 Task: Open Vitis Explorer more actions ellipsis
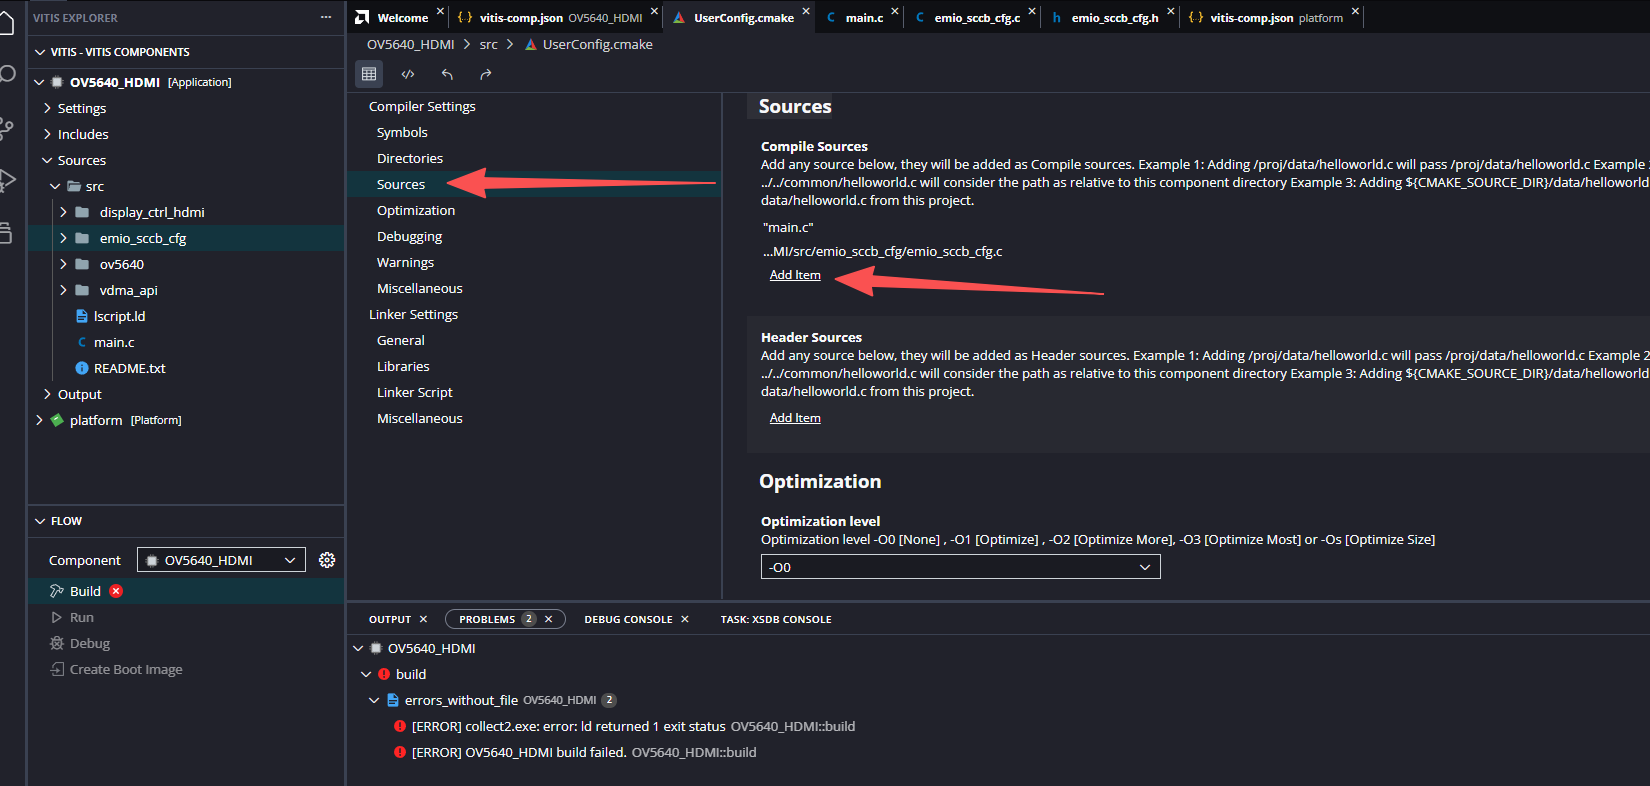tap(326, 17)
